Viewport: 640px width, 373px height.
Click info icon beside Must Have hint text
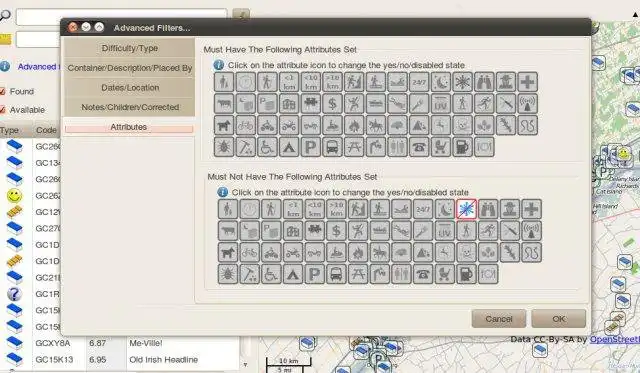[219, 65]
